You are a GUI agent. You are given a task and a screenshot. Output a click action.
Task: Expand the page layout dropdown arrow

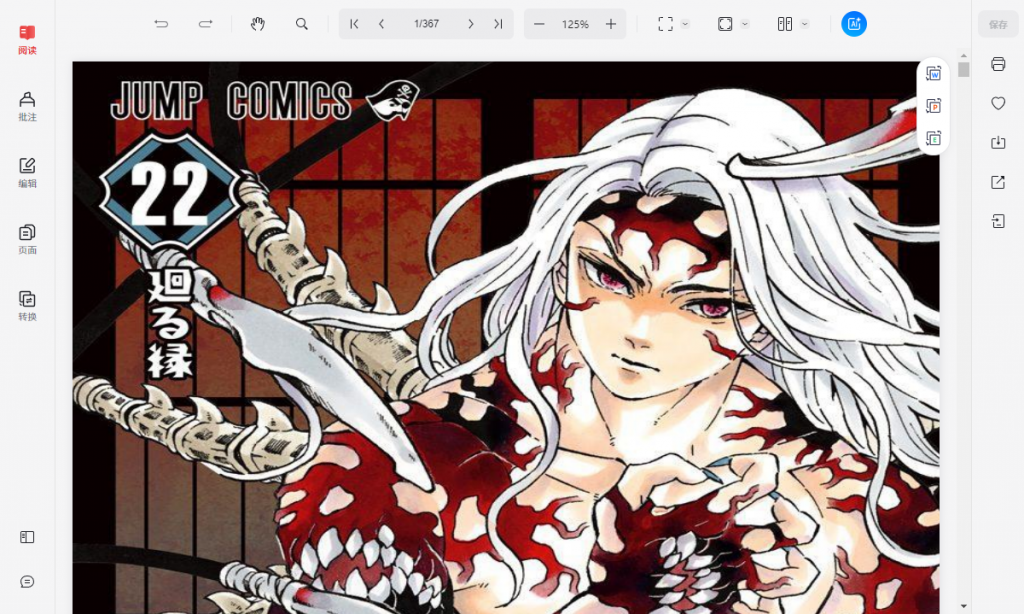point(805,24)
